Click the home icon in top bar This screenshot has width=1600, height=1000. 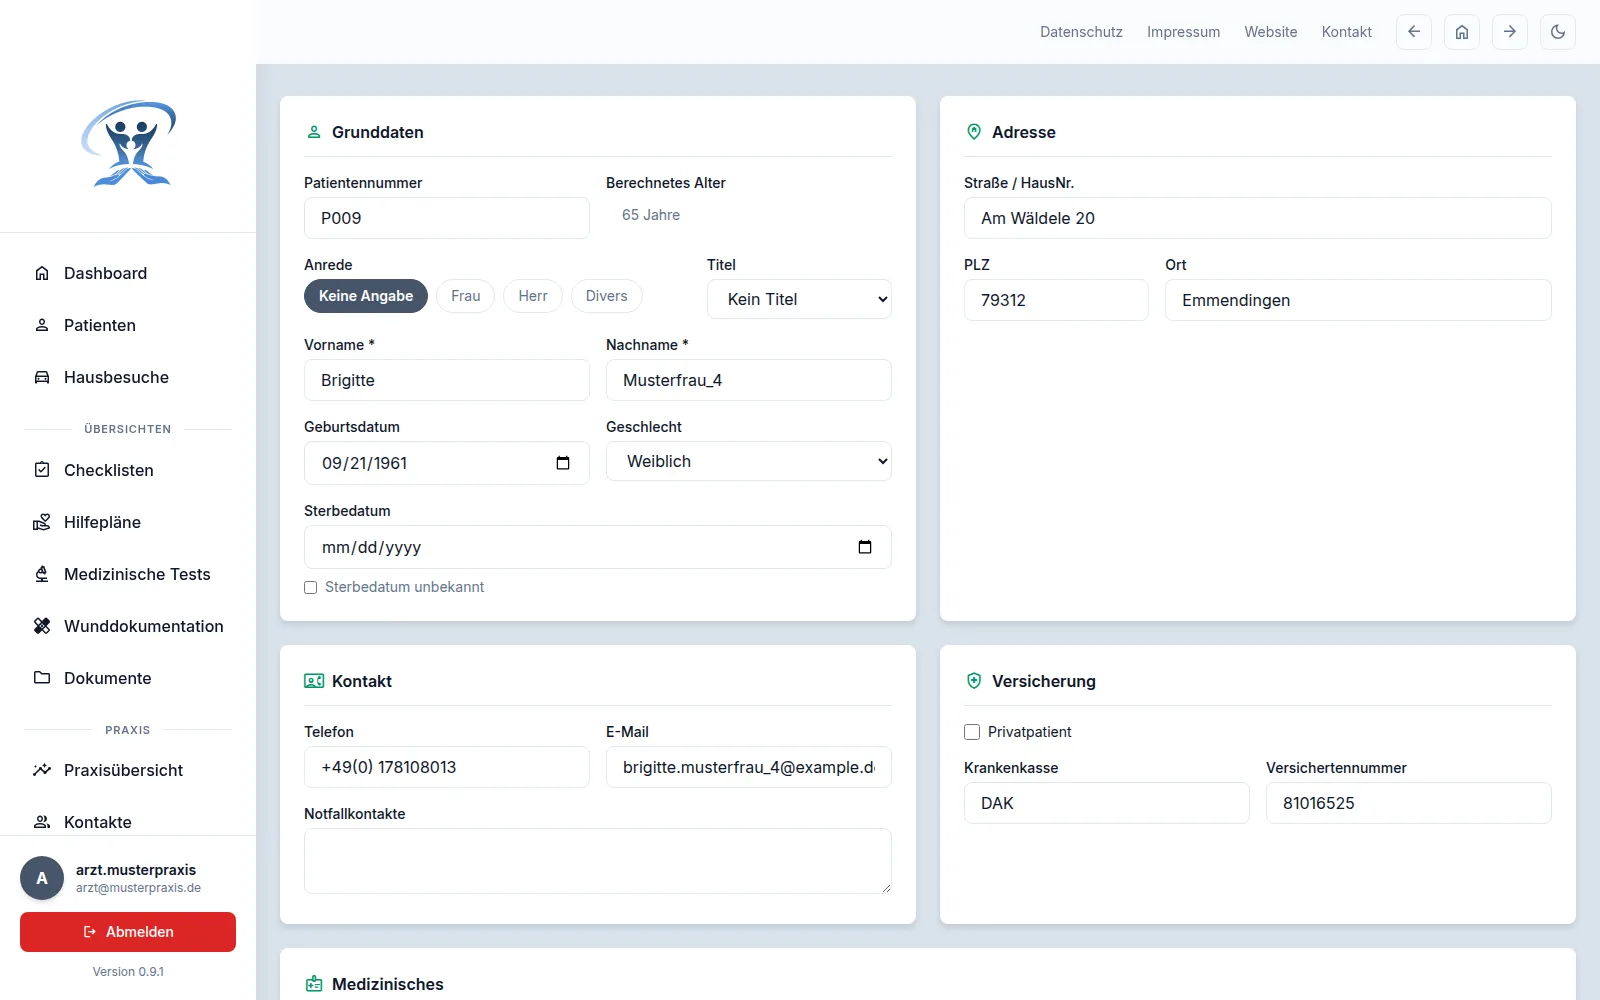pyautogui.click(x=1462, y=32)
